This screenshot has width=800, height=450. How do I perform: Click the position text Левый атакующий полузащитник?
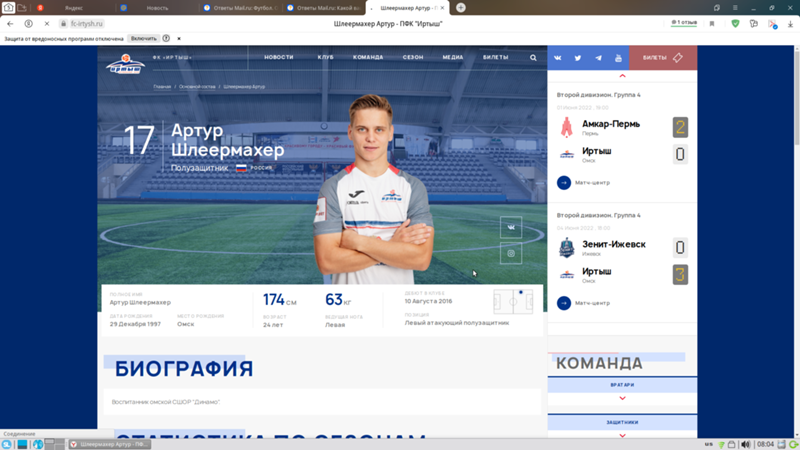tap(457, 322)
